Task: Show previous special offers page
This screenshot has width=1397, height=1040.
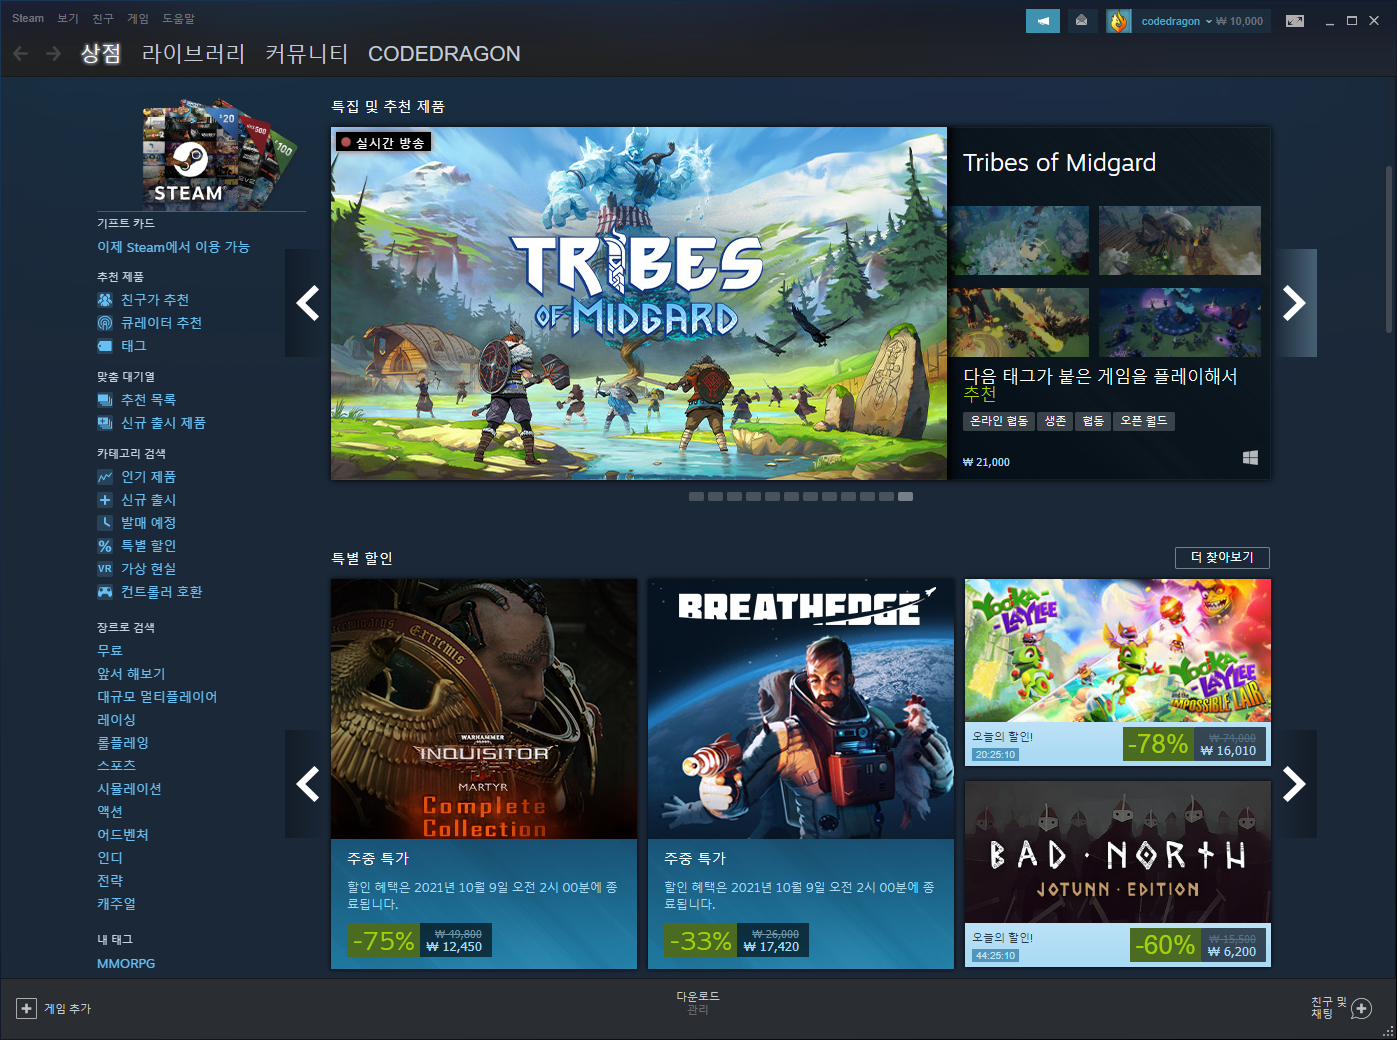Action: (x=308, y=784)
